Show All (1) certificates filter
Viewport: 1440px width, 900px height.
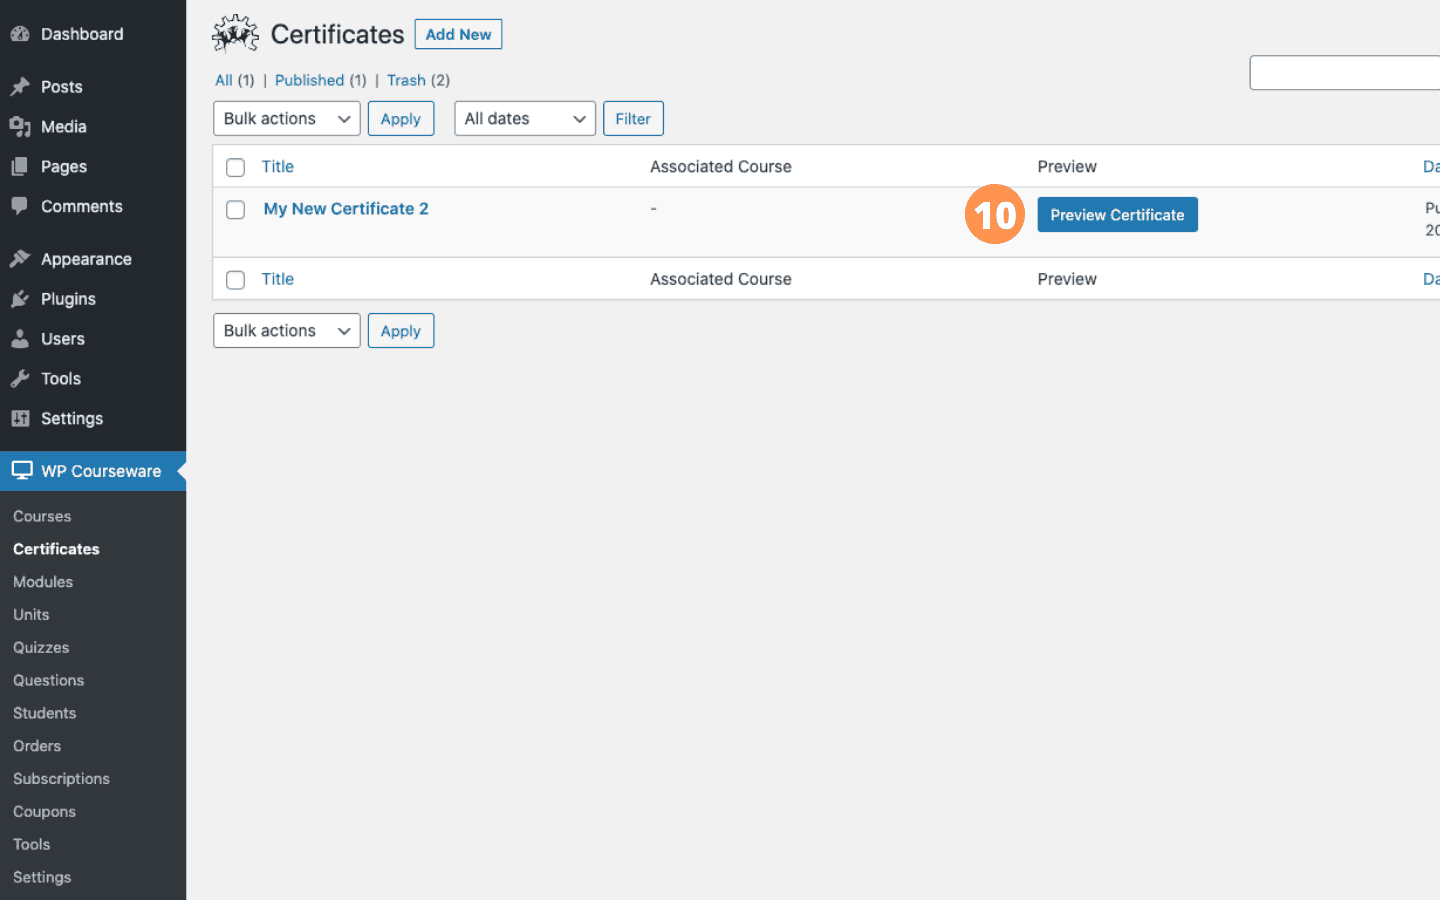[234, 80]
